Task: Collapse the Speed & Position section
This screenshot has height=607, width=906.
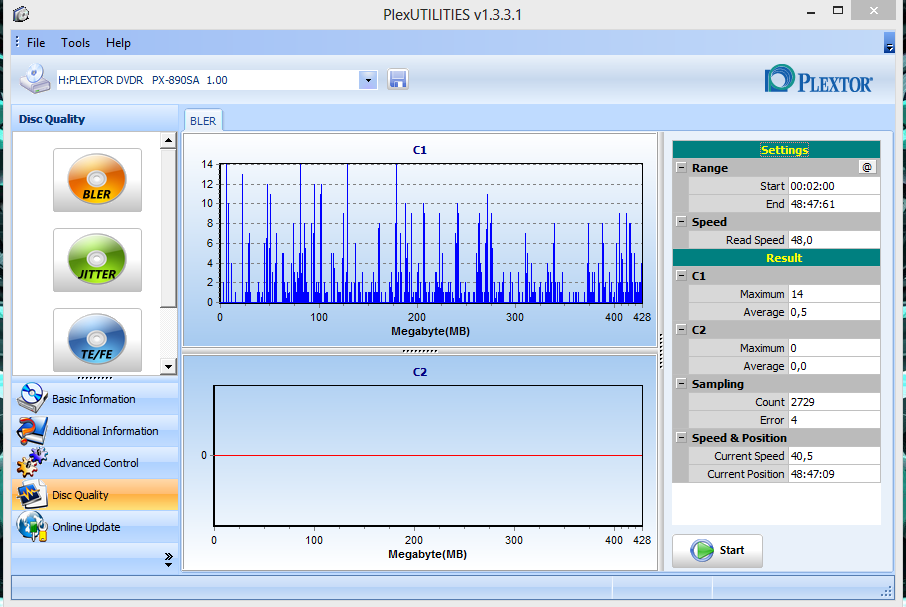Action: [x=681, y=438]
